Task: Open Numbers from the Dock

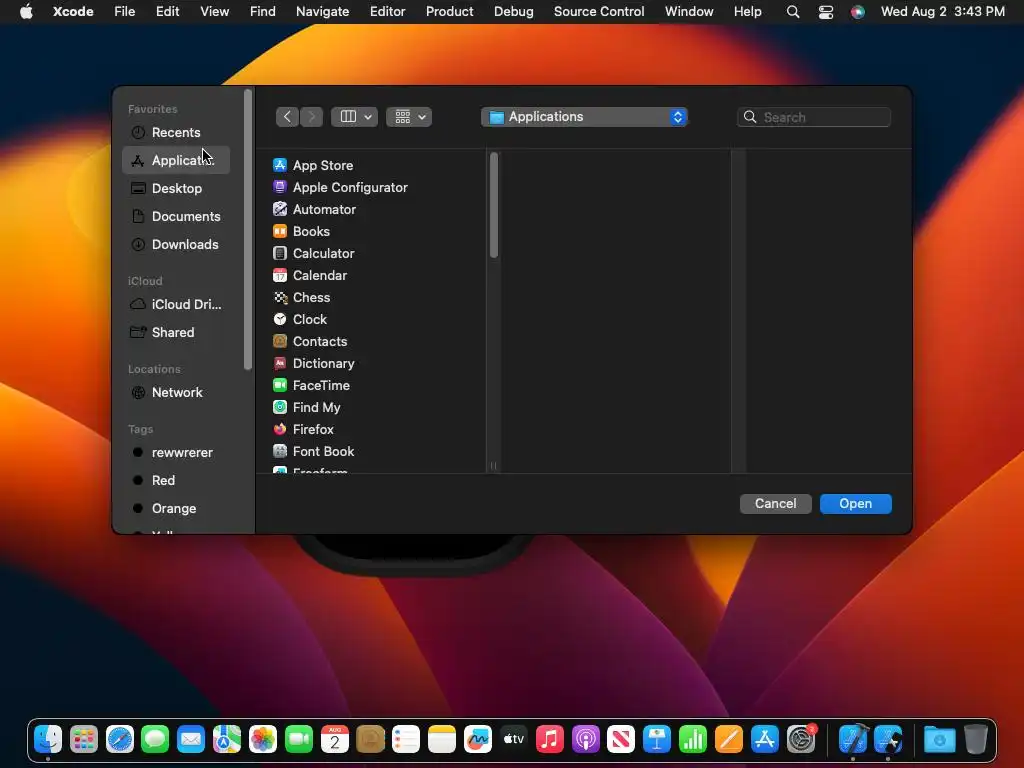Action: click(692, 739)
